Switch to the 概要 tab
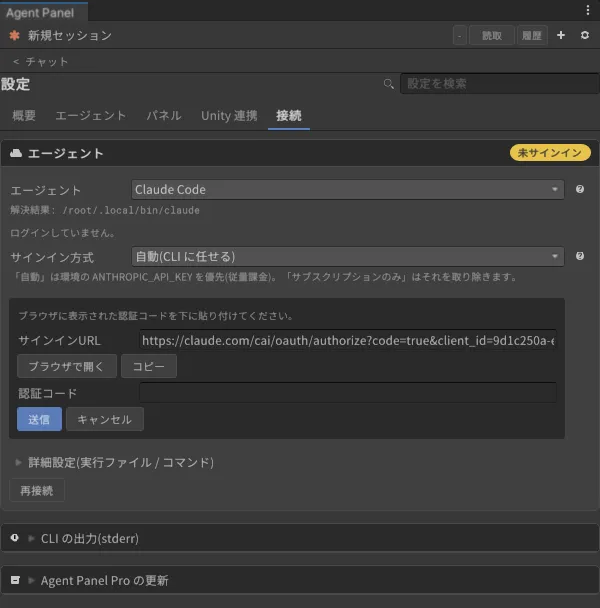 click(x=24, y=116)
